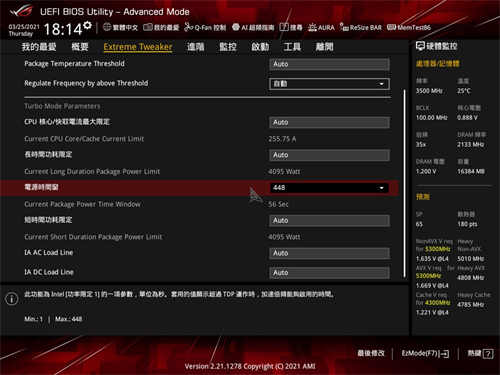This screenshot has height=375, width=500.
Task: Click Current CPU Core/Cache Current Limit text
Action: coord(84,139)
